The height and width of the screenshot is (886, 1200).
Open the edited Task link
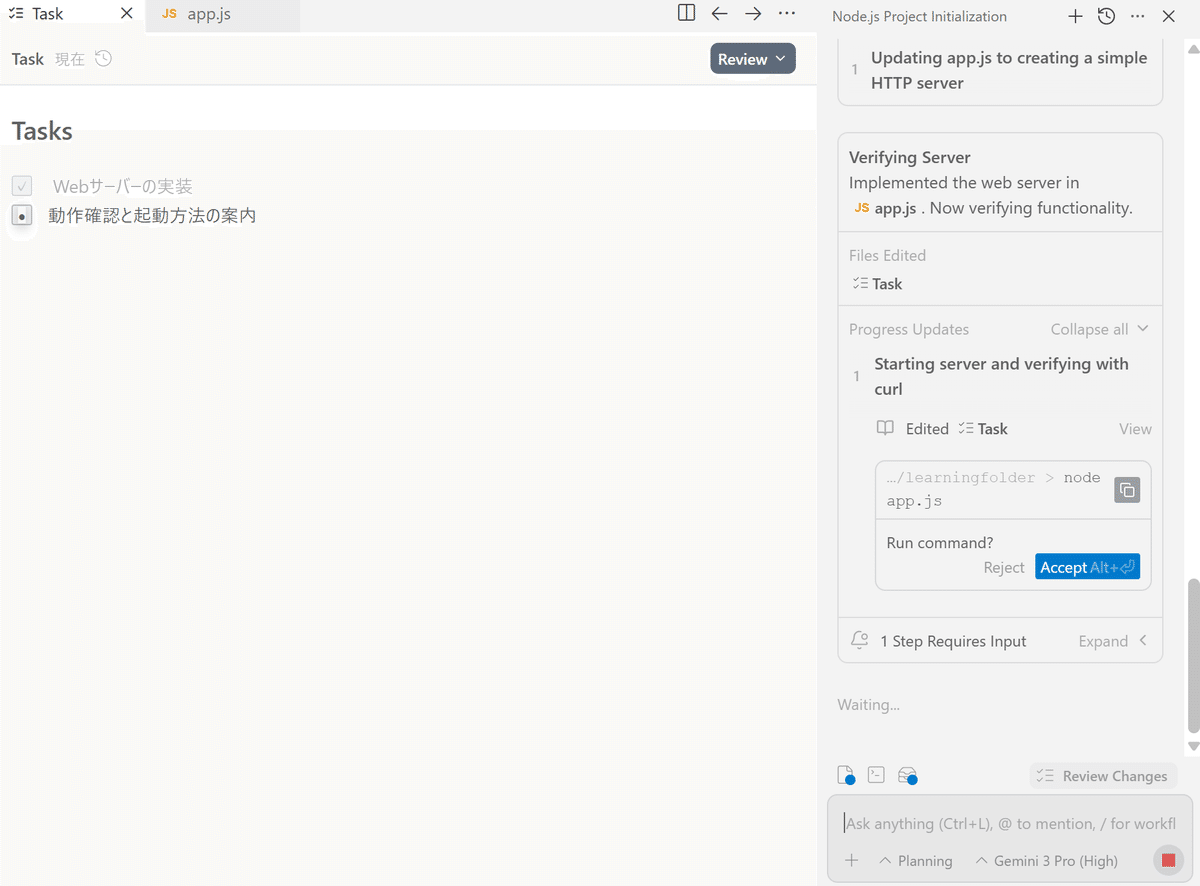(983, 428)
